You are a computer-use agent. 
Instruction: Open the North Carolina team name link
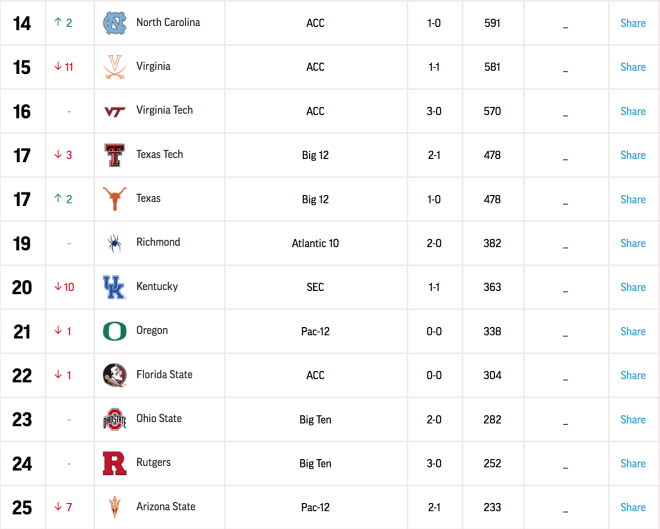[168, 22]
